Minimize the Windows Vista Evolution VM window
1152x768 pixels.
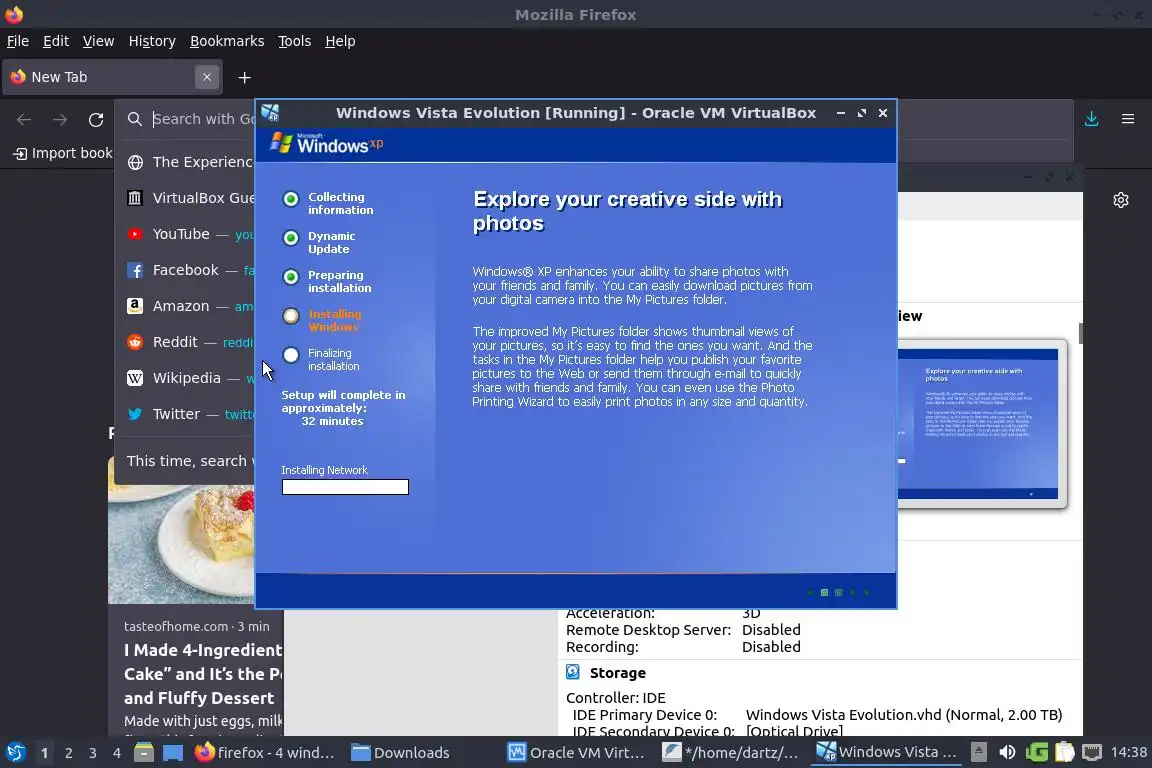[x=840, y=113]
